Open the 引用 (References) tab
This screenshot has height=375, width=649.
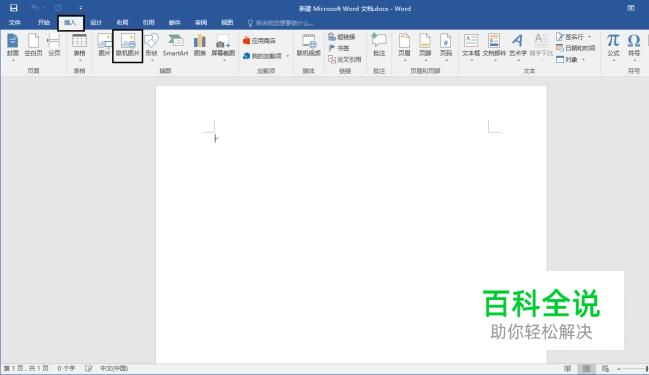tap(148, 23)
